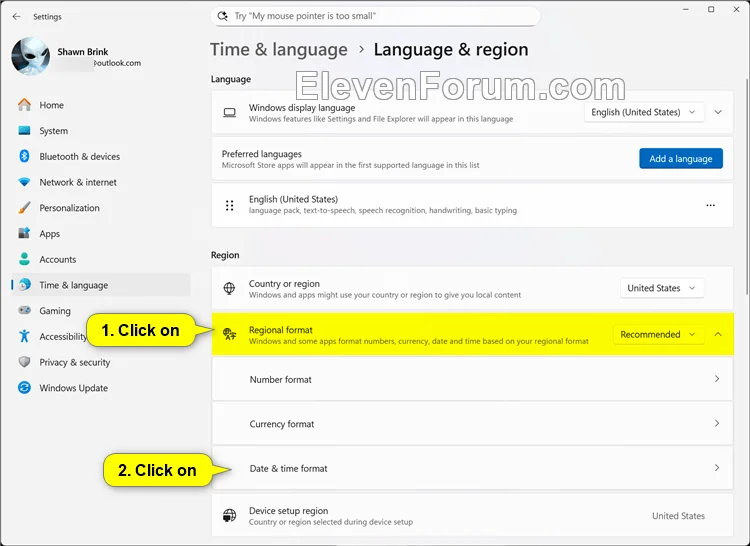Click the Device setup region title
The image size is (750, 546).
pos(288,511)
